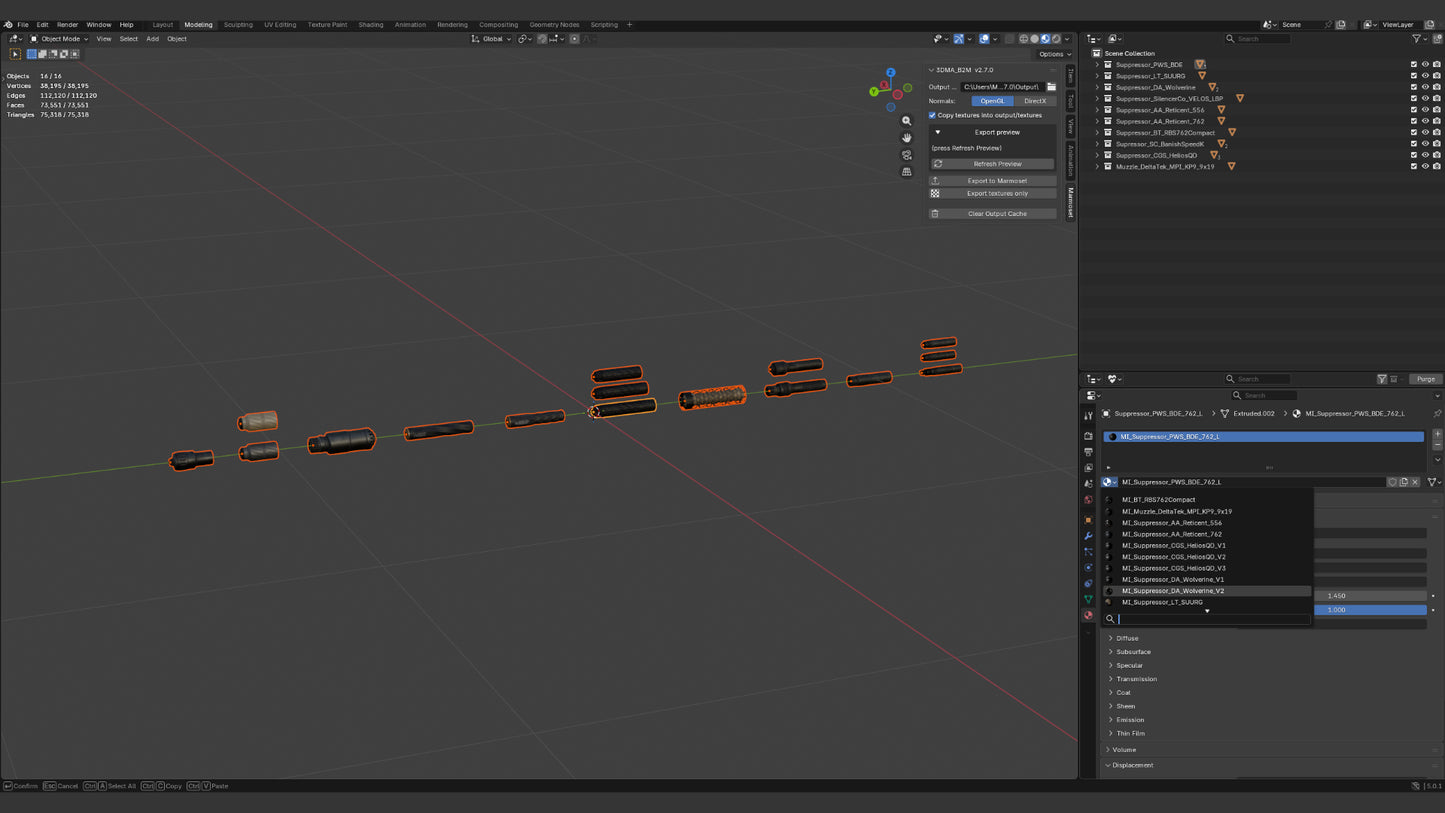Open the Material properties tab icon
The image size is (1445, 813).
(x=1088, y=615)
